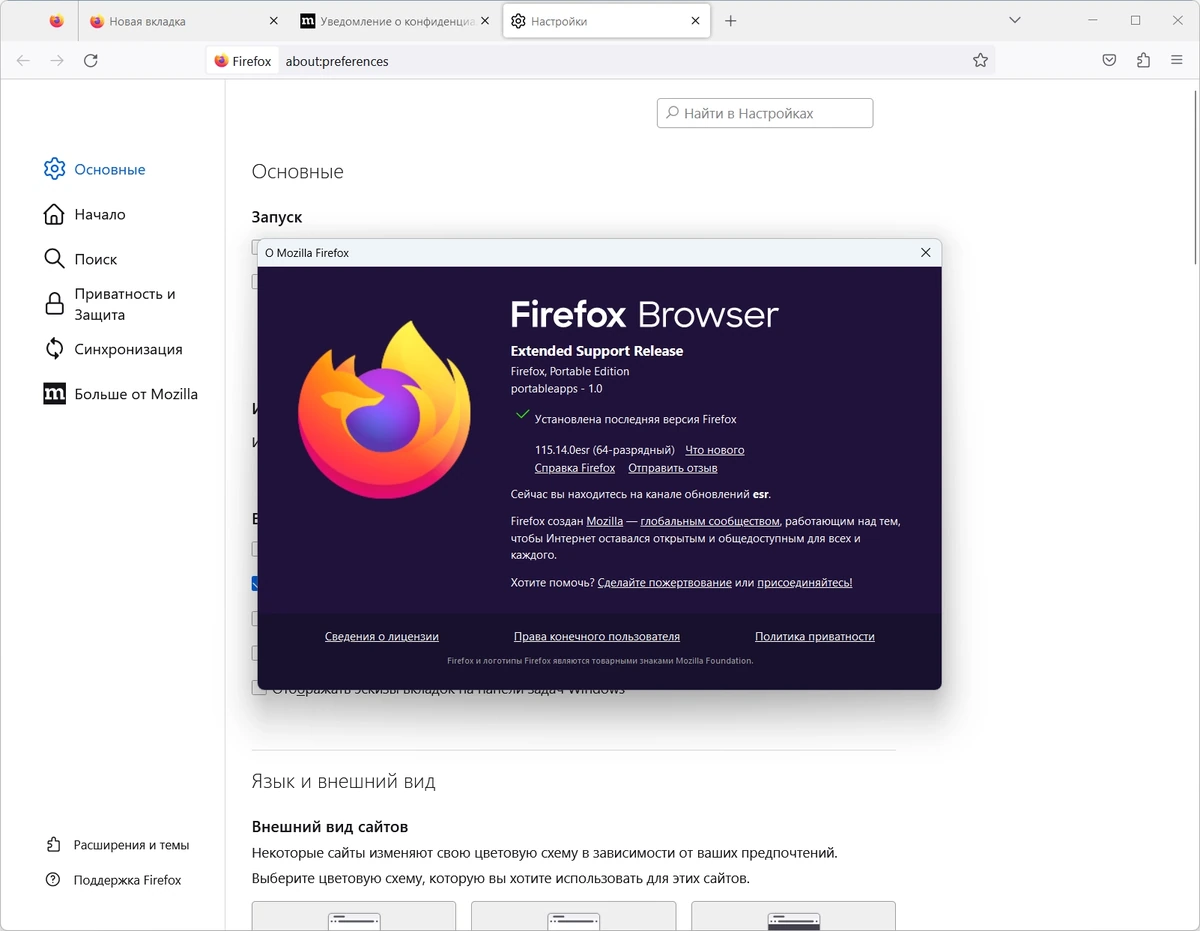The height and width of the screenshot is (931, 1200).
Task: Click the Firefox identity icon in address bar
Action: pos(243,61)
